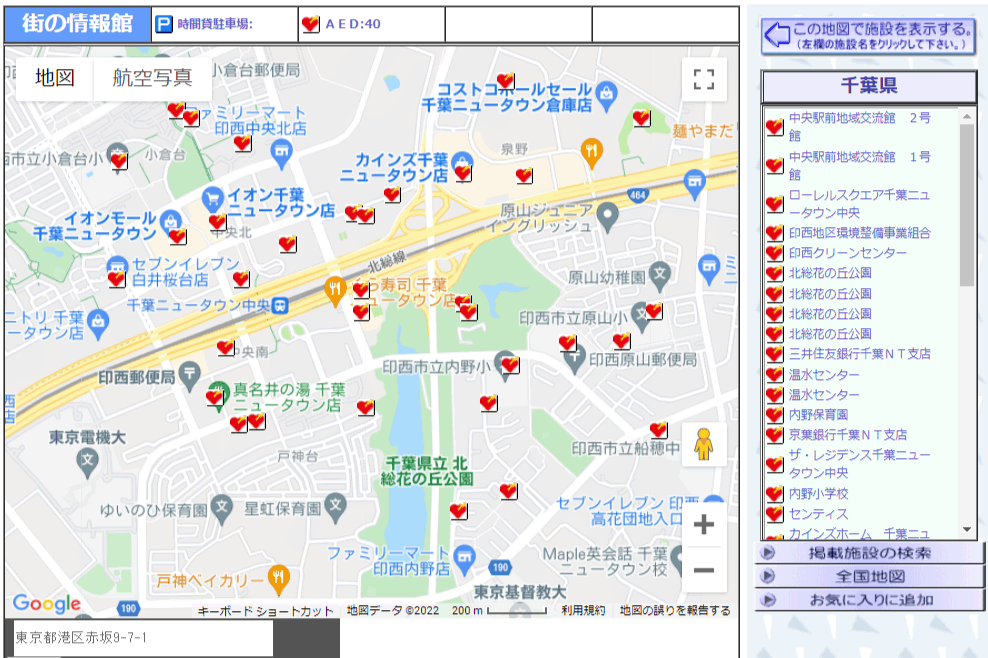This screenshot has height=658, width=988.
Task: Click 東京電機大 school marker
Action: click(x=88, y=463)
